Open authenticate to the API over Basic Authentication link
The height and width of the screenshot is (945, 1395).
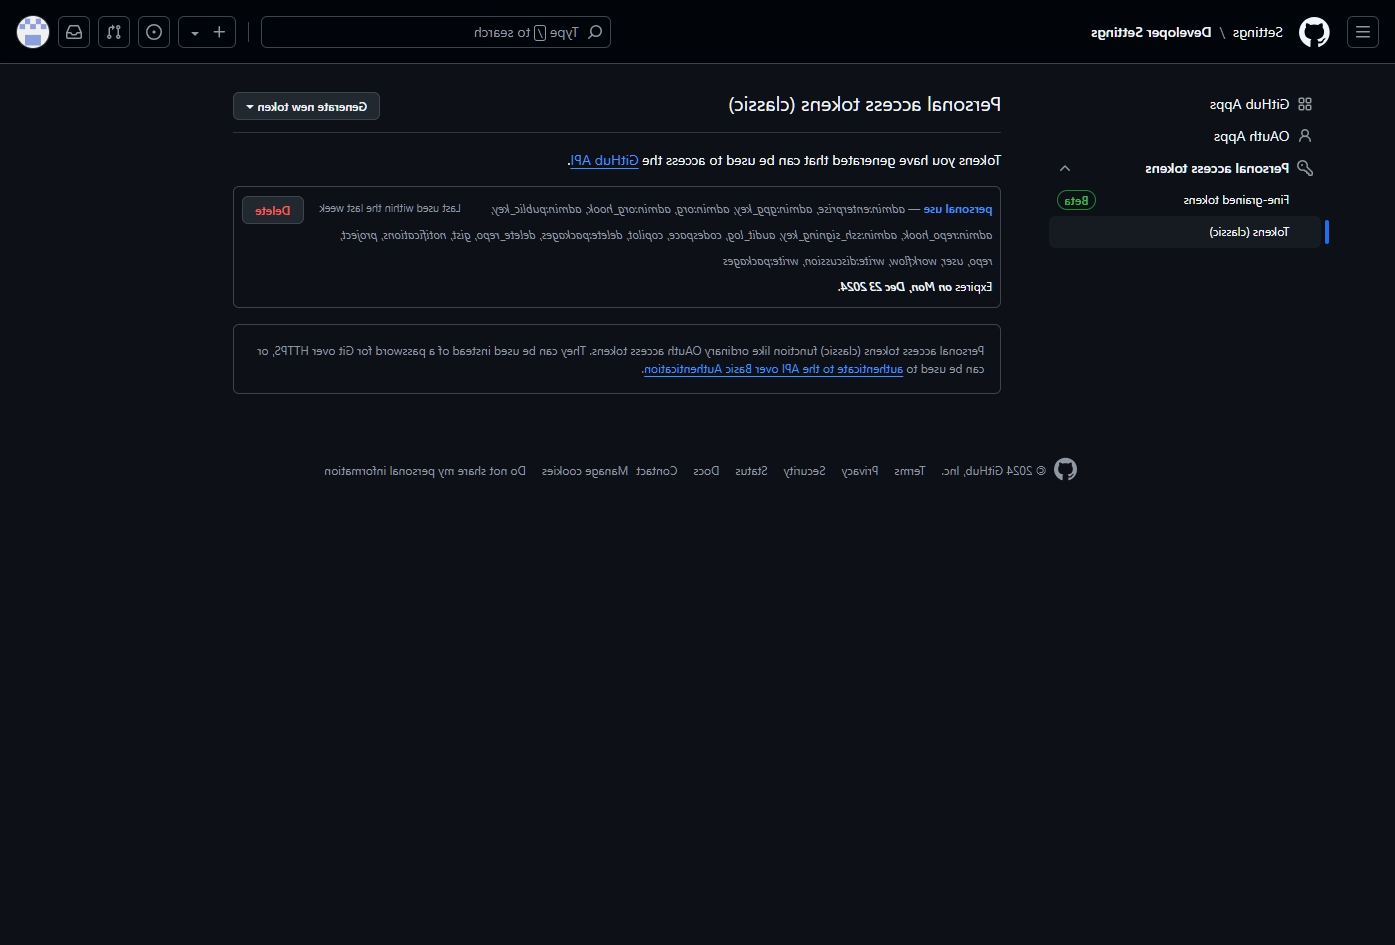tap(773, 369)
